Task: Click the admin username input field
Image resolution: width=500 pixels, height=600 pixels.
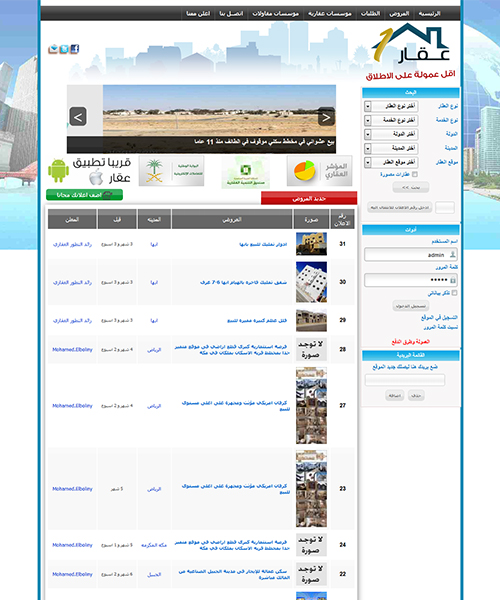Action: click(x=410, y=254)
